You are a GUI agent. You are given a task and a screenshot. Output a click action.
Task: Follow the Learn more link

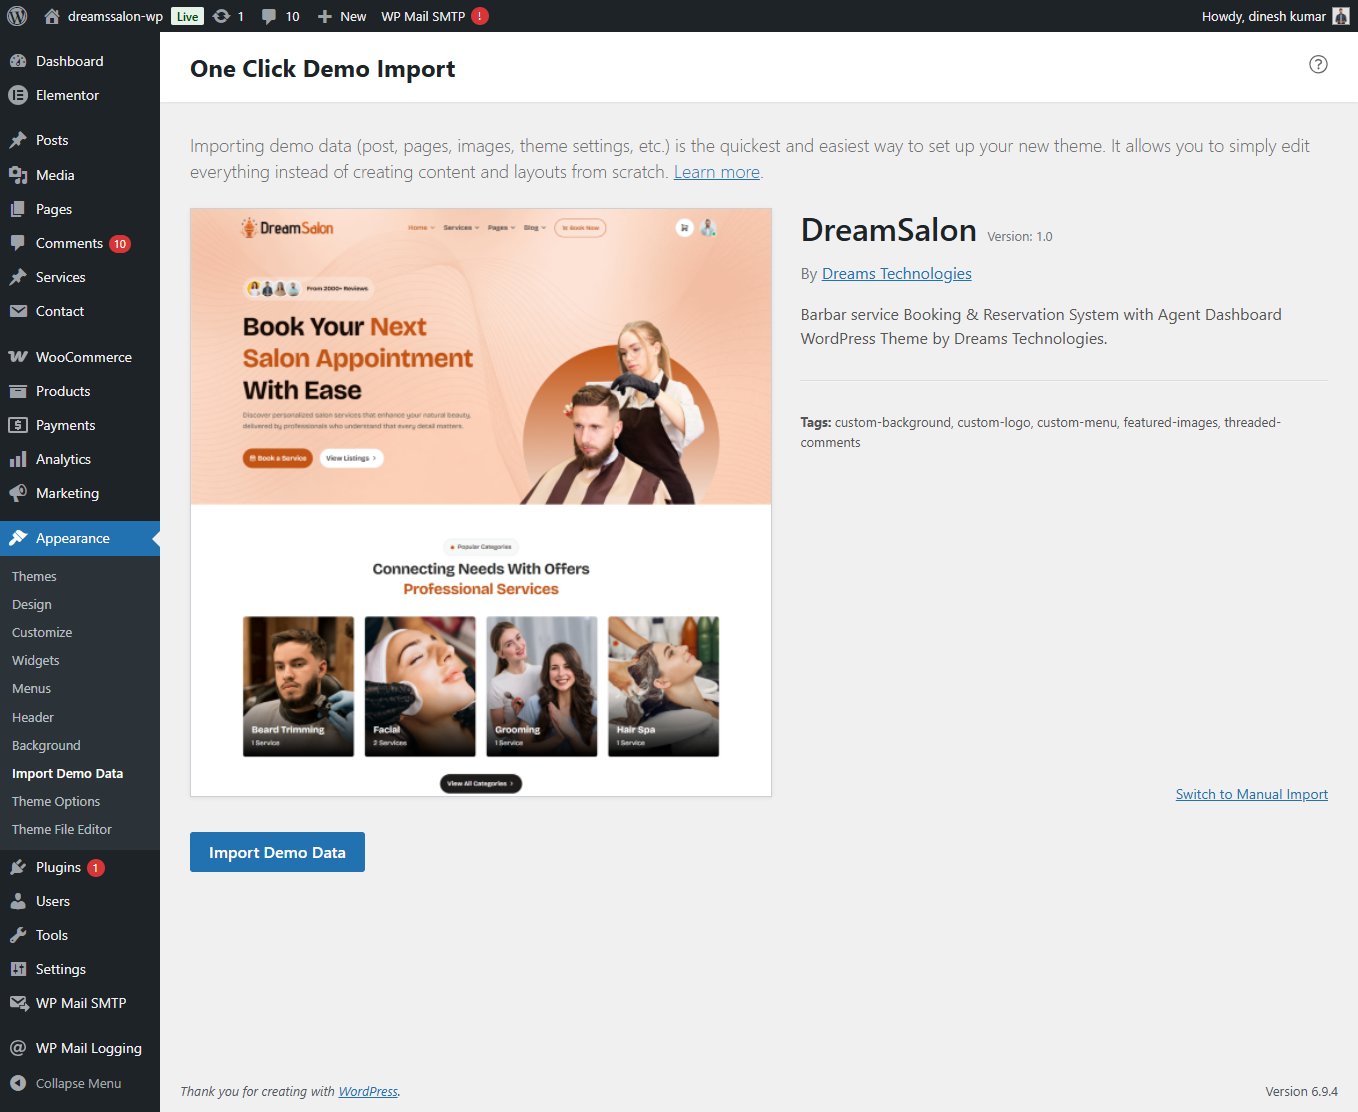click(717, 172)
